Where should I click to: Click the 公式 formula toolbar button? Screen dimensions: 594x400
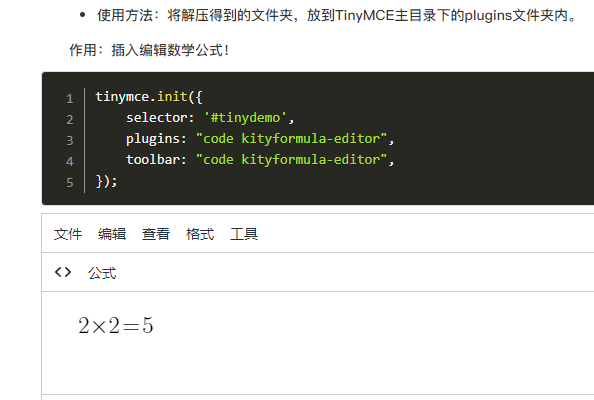tap(102, 273)
